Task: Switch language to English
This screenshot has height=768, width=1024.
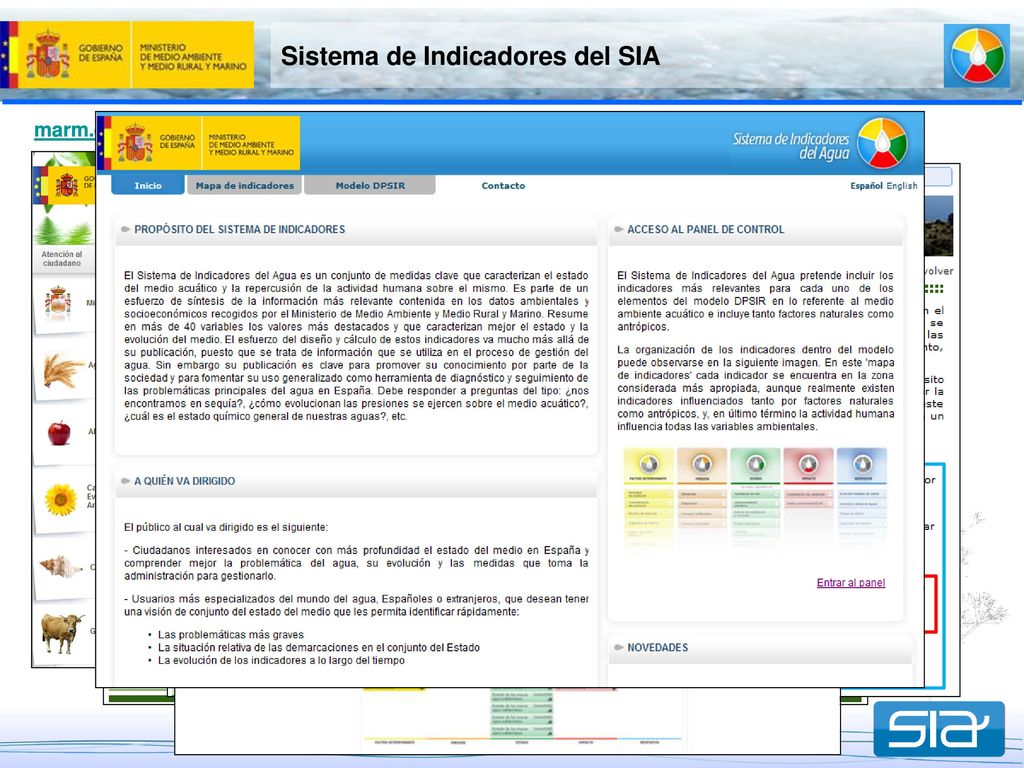Action: pyautogui.click(x=902, y=185)
